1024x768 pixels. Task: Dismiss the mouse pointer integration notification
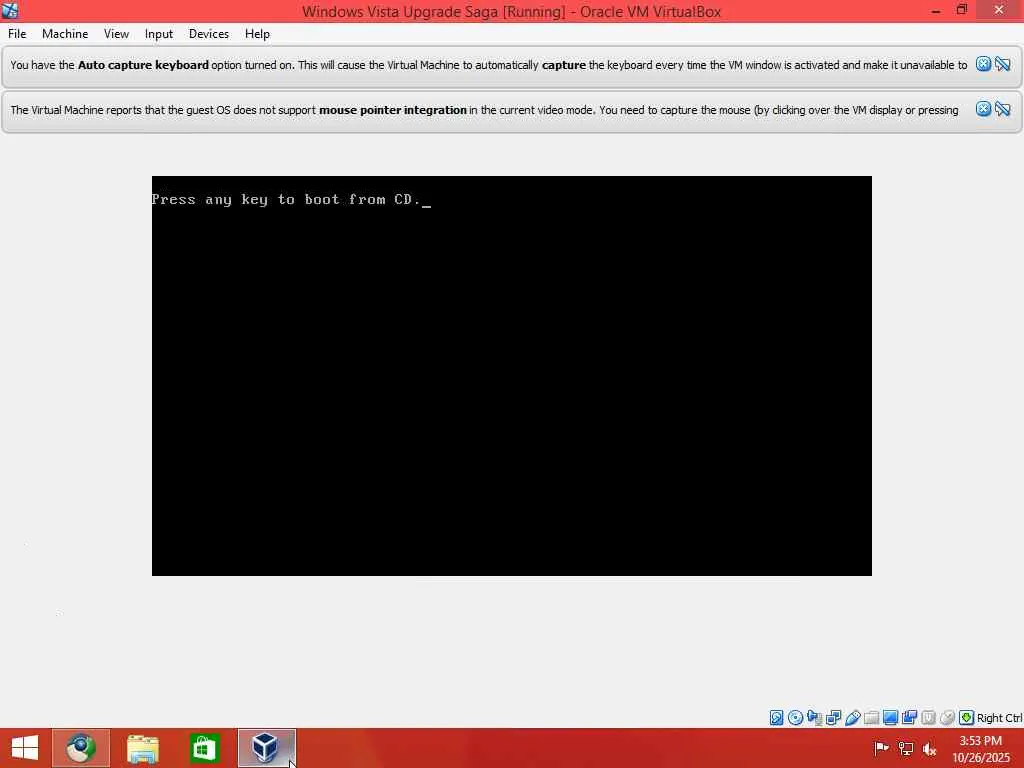(984, 109)
